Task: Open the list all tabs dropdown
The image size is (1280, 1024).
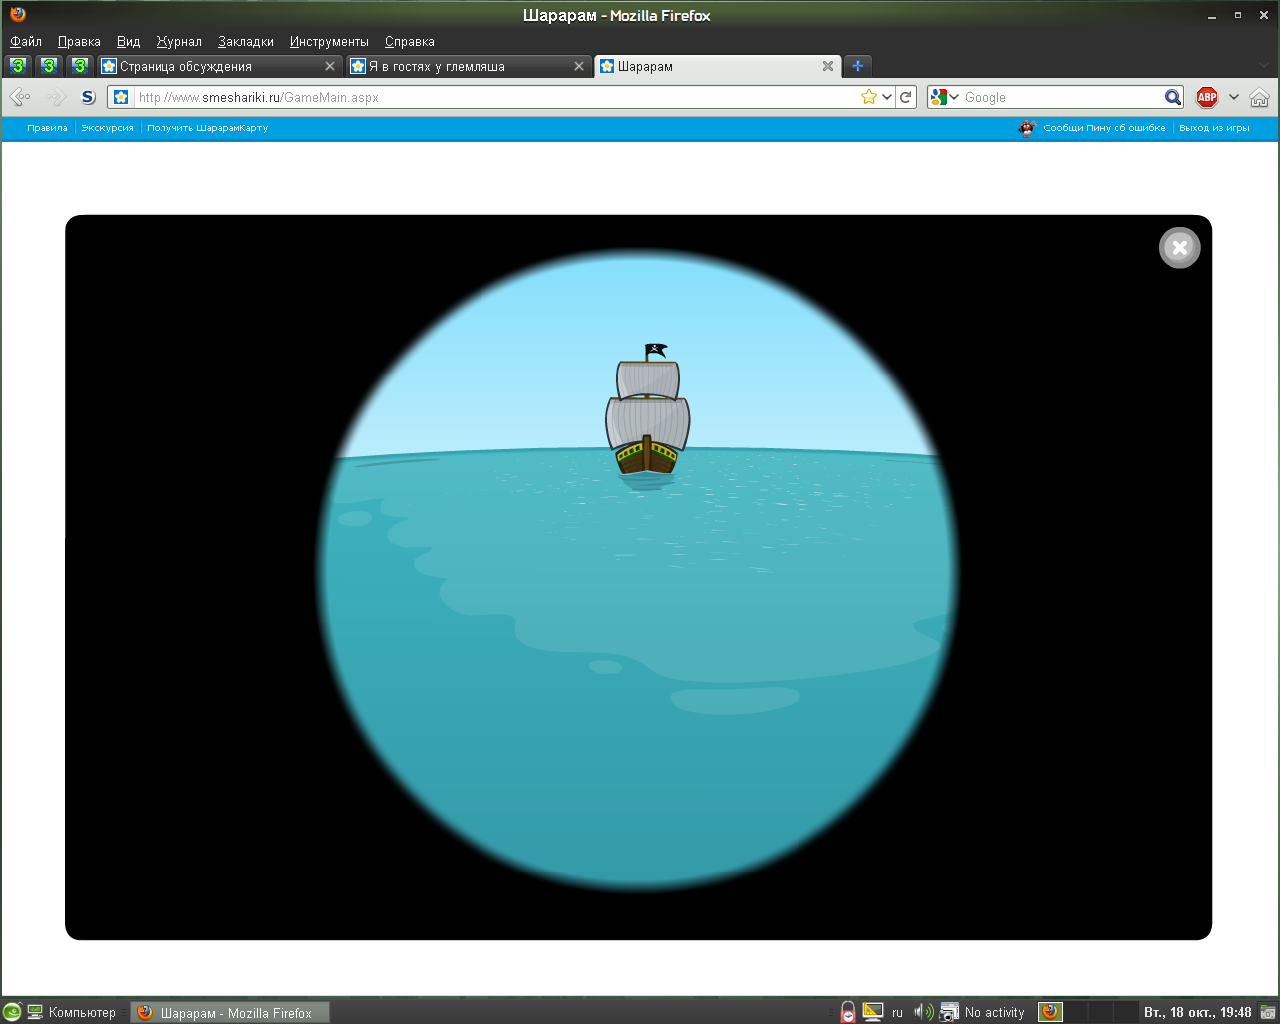Action: 1264,66
